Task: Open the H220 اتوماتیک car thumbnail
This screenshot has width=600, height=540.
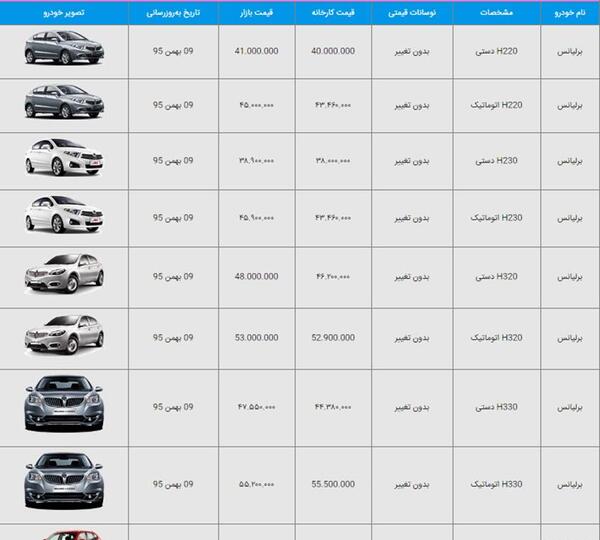Action: click(64, 101)
